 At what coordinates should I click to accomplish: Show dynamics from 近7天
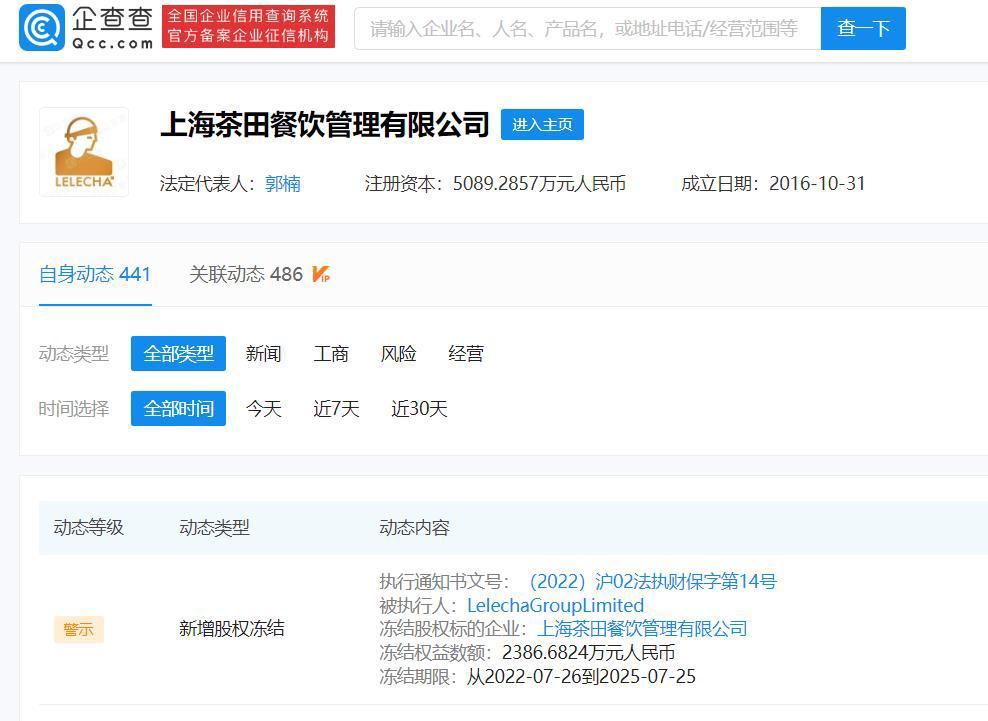[x=336, y=408]
